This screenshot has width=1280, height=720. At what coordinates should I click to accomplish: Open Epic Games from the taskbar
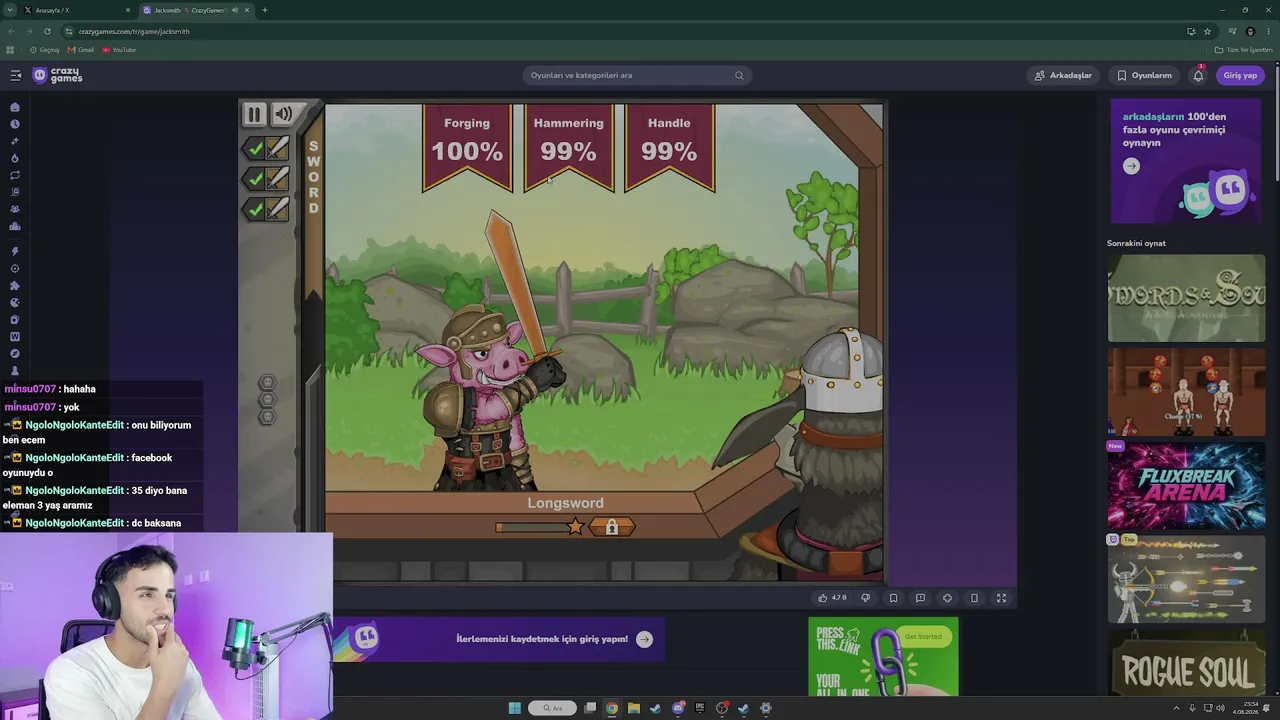(700, 708)
